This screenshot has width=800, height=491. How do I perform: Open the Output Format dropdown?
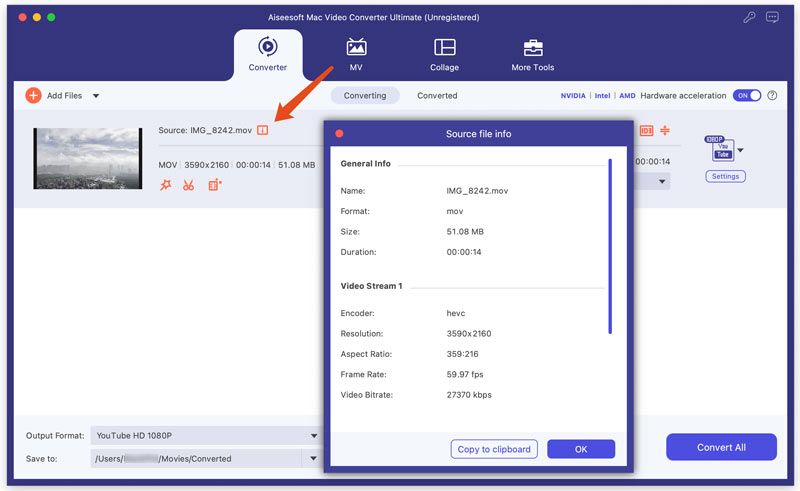pyautogui.click(x=207, y=435)
